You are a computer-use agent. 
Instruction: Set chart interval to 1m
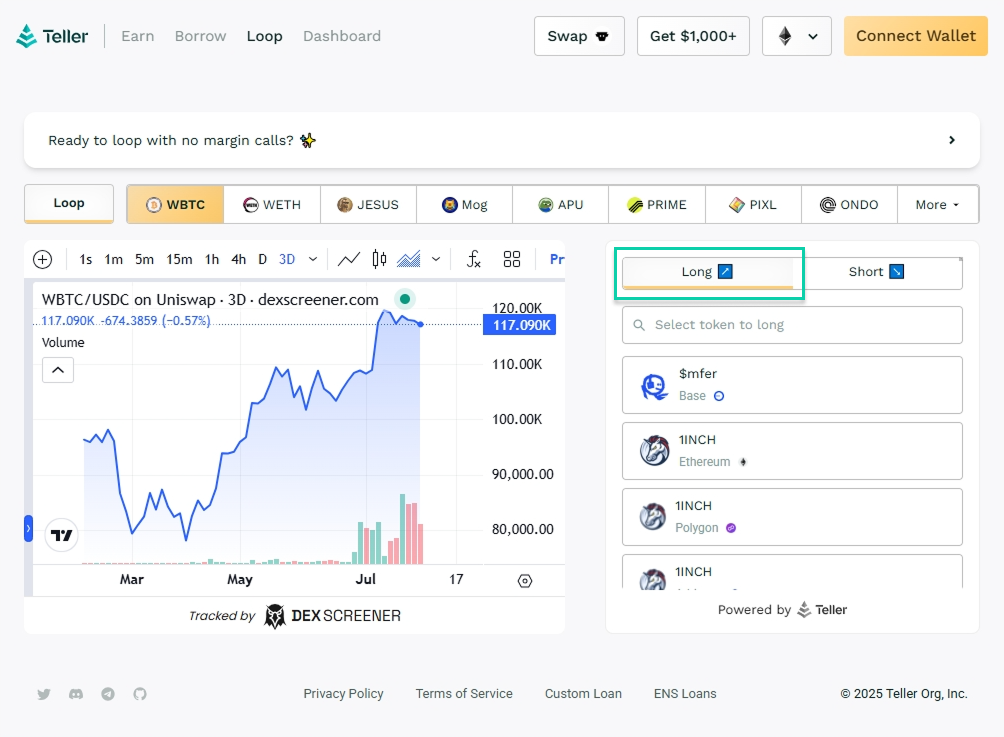click(x=114, y=259)
